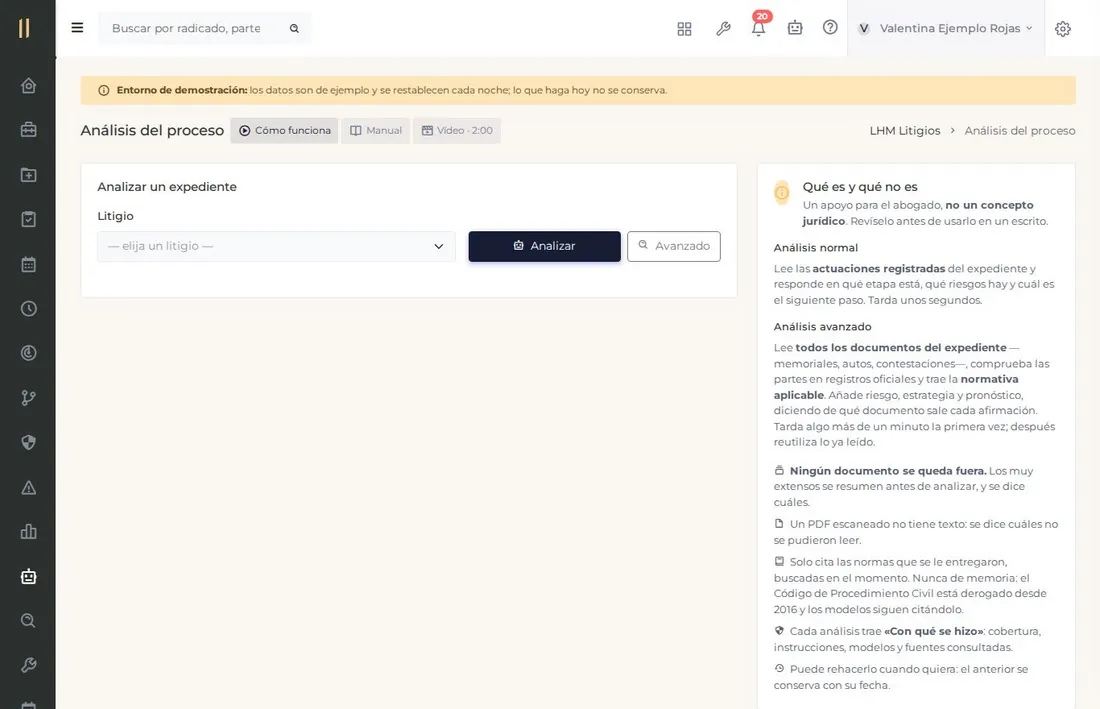
Task: Go to the LHM Litigios breadcrumb link
Action: (x=905, y=130)
